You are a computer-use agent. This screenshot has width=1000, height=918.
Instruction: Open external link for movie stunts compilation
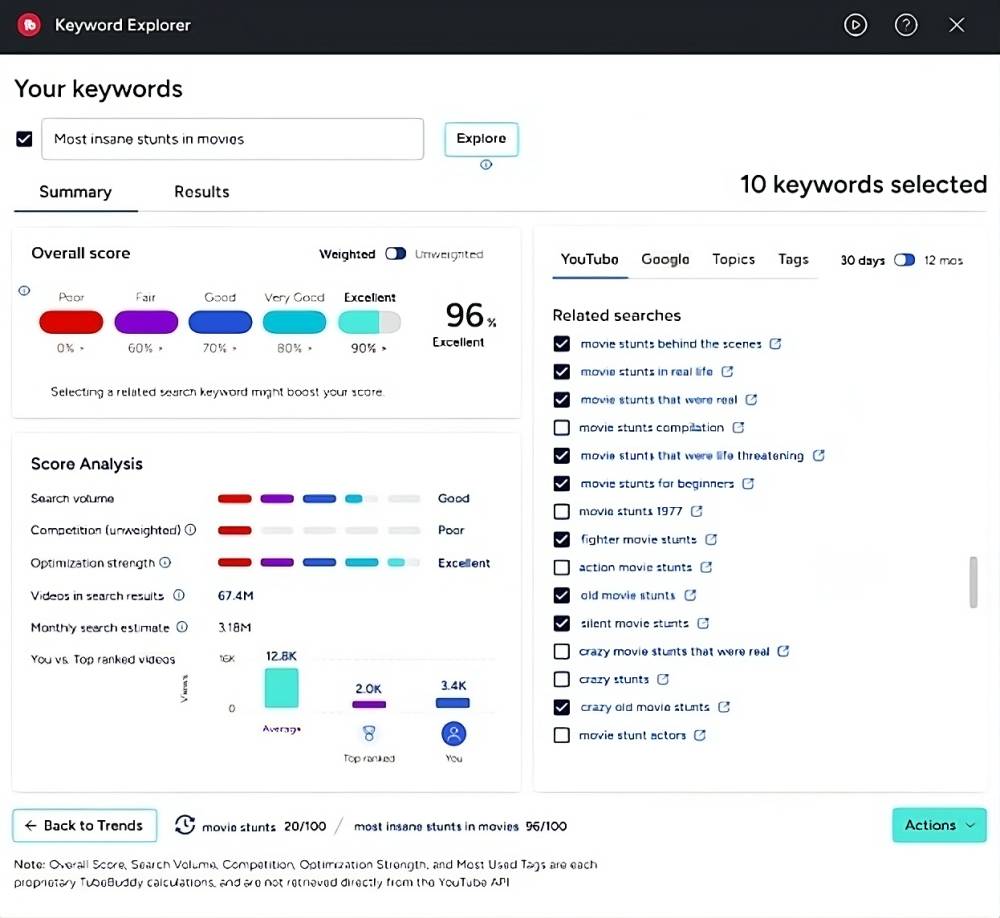pyautogui.click(x=738, y=427)
